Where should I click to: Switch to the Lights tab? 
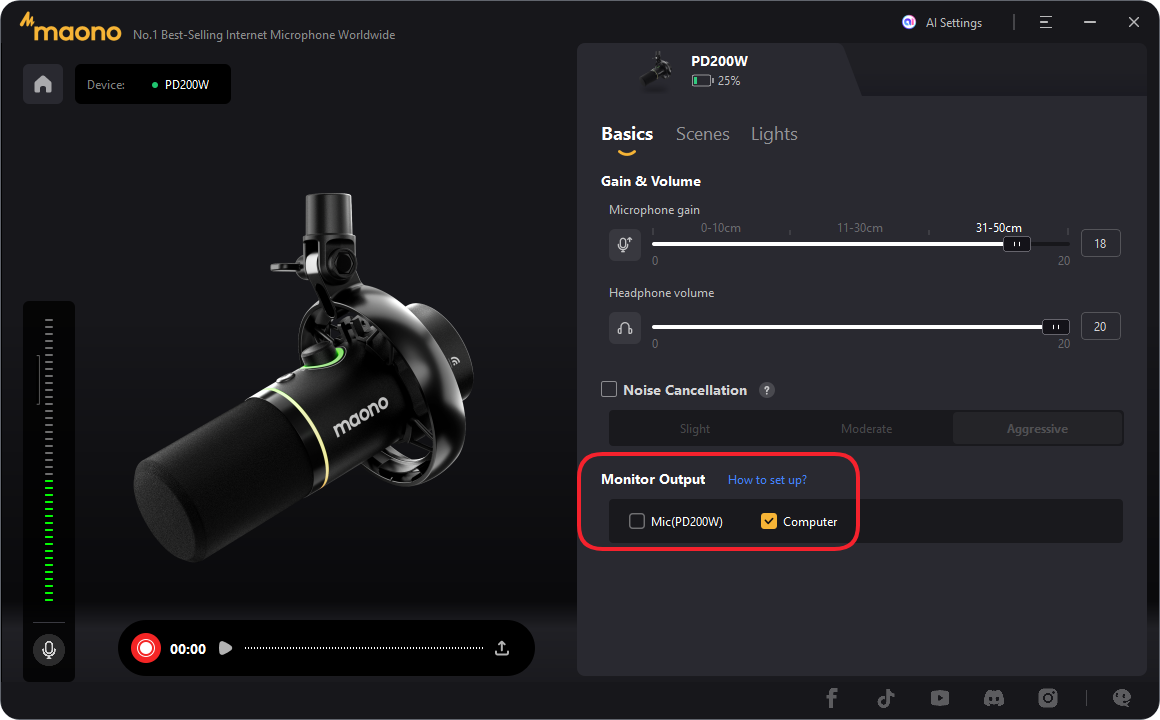click(x=773, y=133)
